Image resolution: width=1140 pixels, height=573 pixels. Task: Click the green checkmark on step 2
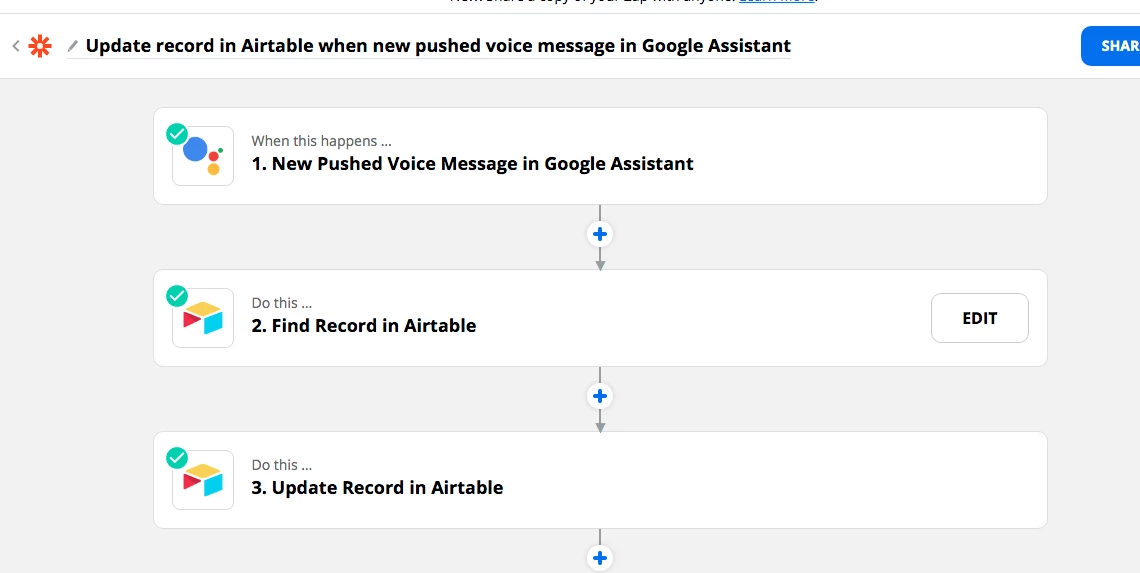(177, 296)
